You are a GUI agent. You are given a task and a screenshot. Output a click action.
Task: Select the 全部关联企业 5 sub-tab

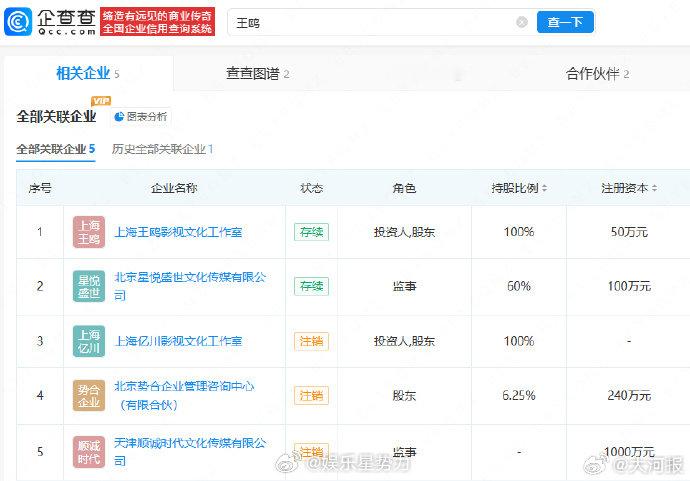56,149
